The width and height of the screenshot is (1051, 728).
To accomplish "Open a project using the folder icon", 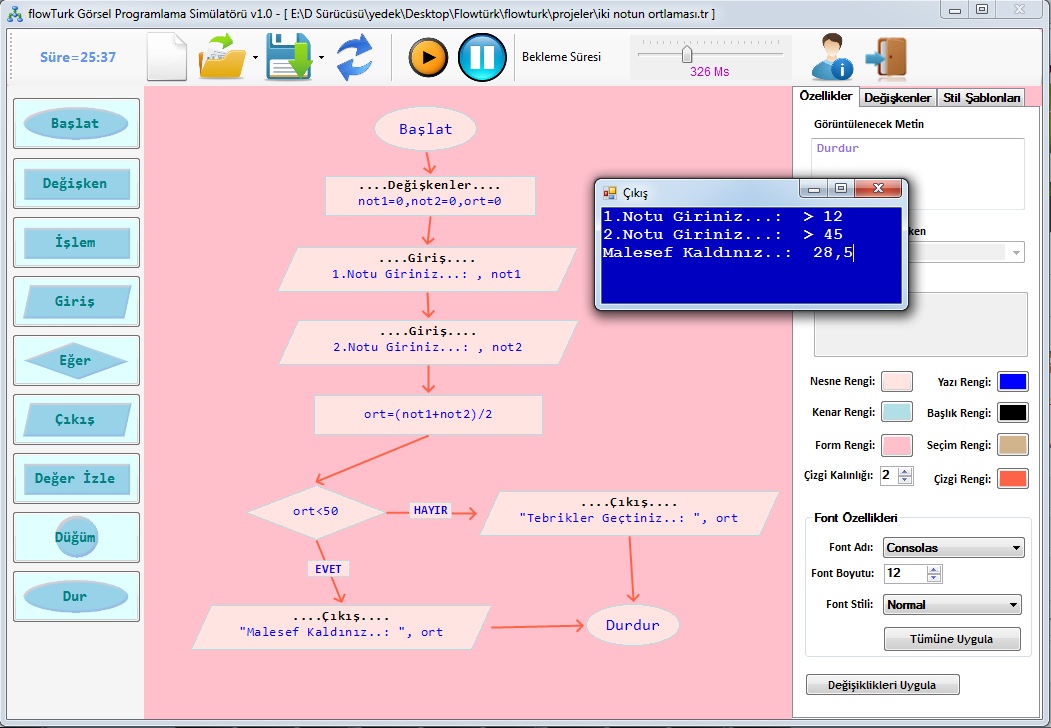I will click(223, 57).
